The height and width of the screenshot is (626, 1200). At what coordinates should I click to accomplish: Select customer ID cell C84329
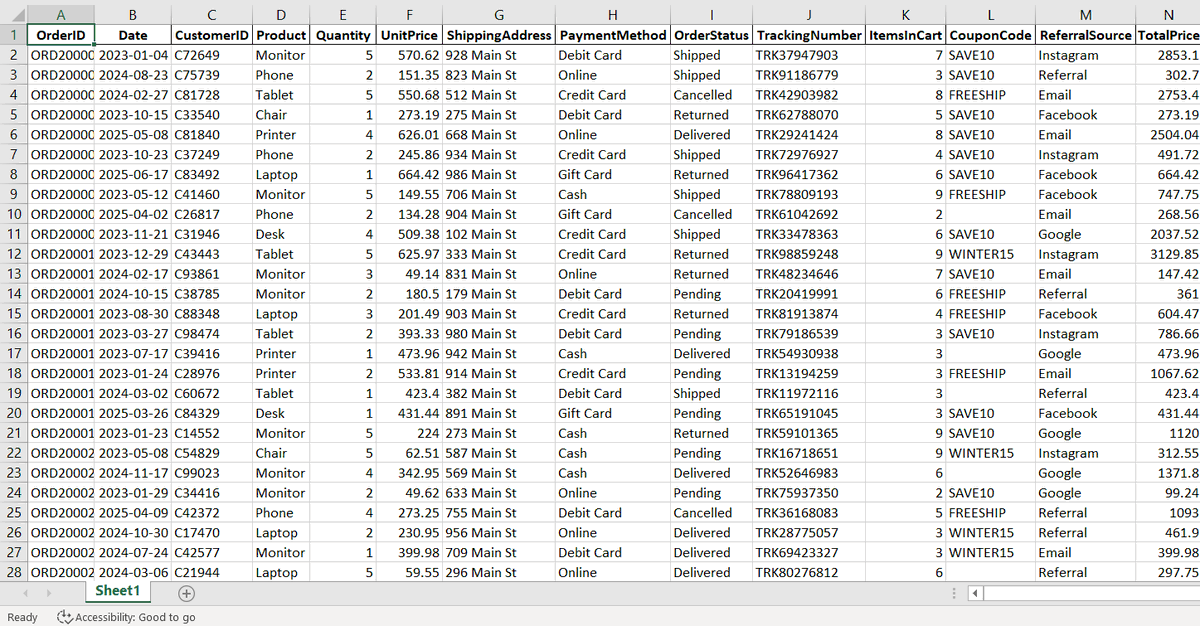point(212,413)
